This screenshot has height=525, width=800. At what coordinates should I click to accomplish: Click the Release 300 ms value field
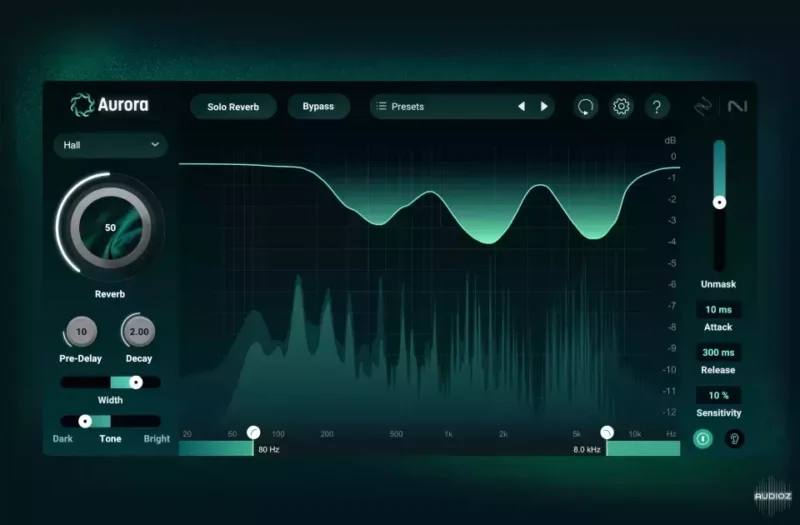[x=718, y=353]
